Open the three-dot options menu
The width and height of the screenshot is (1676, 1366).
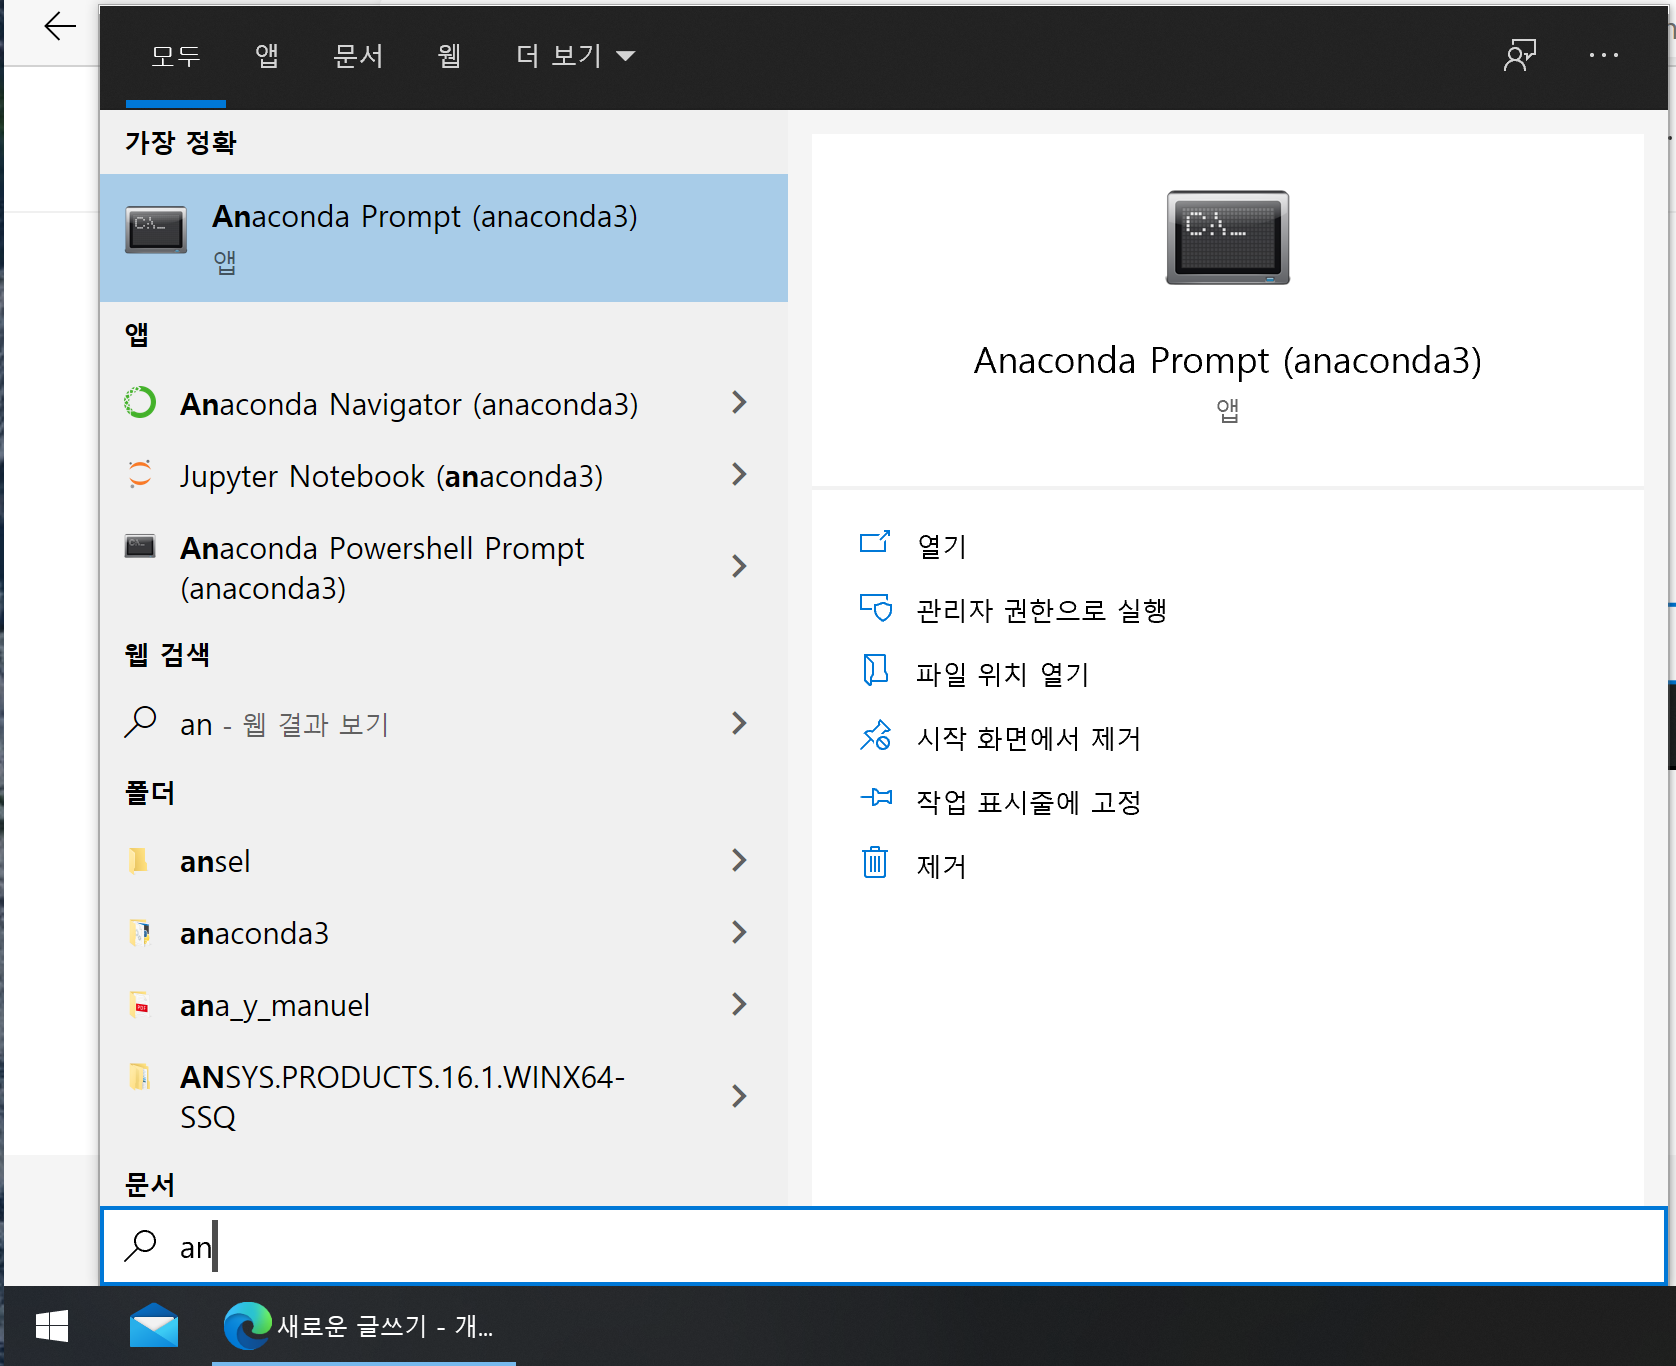point(1604,55)
